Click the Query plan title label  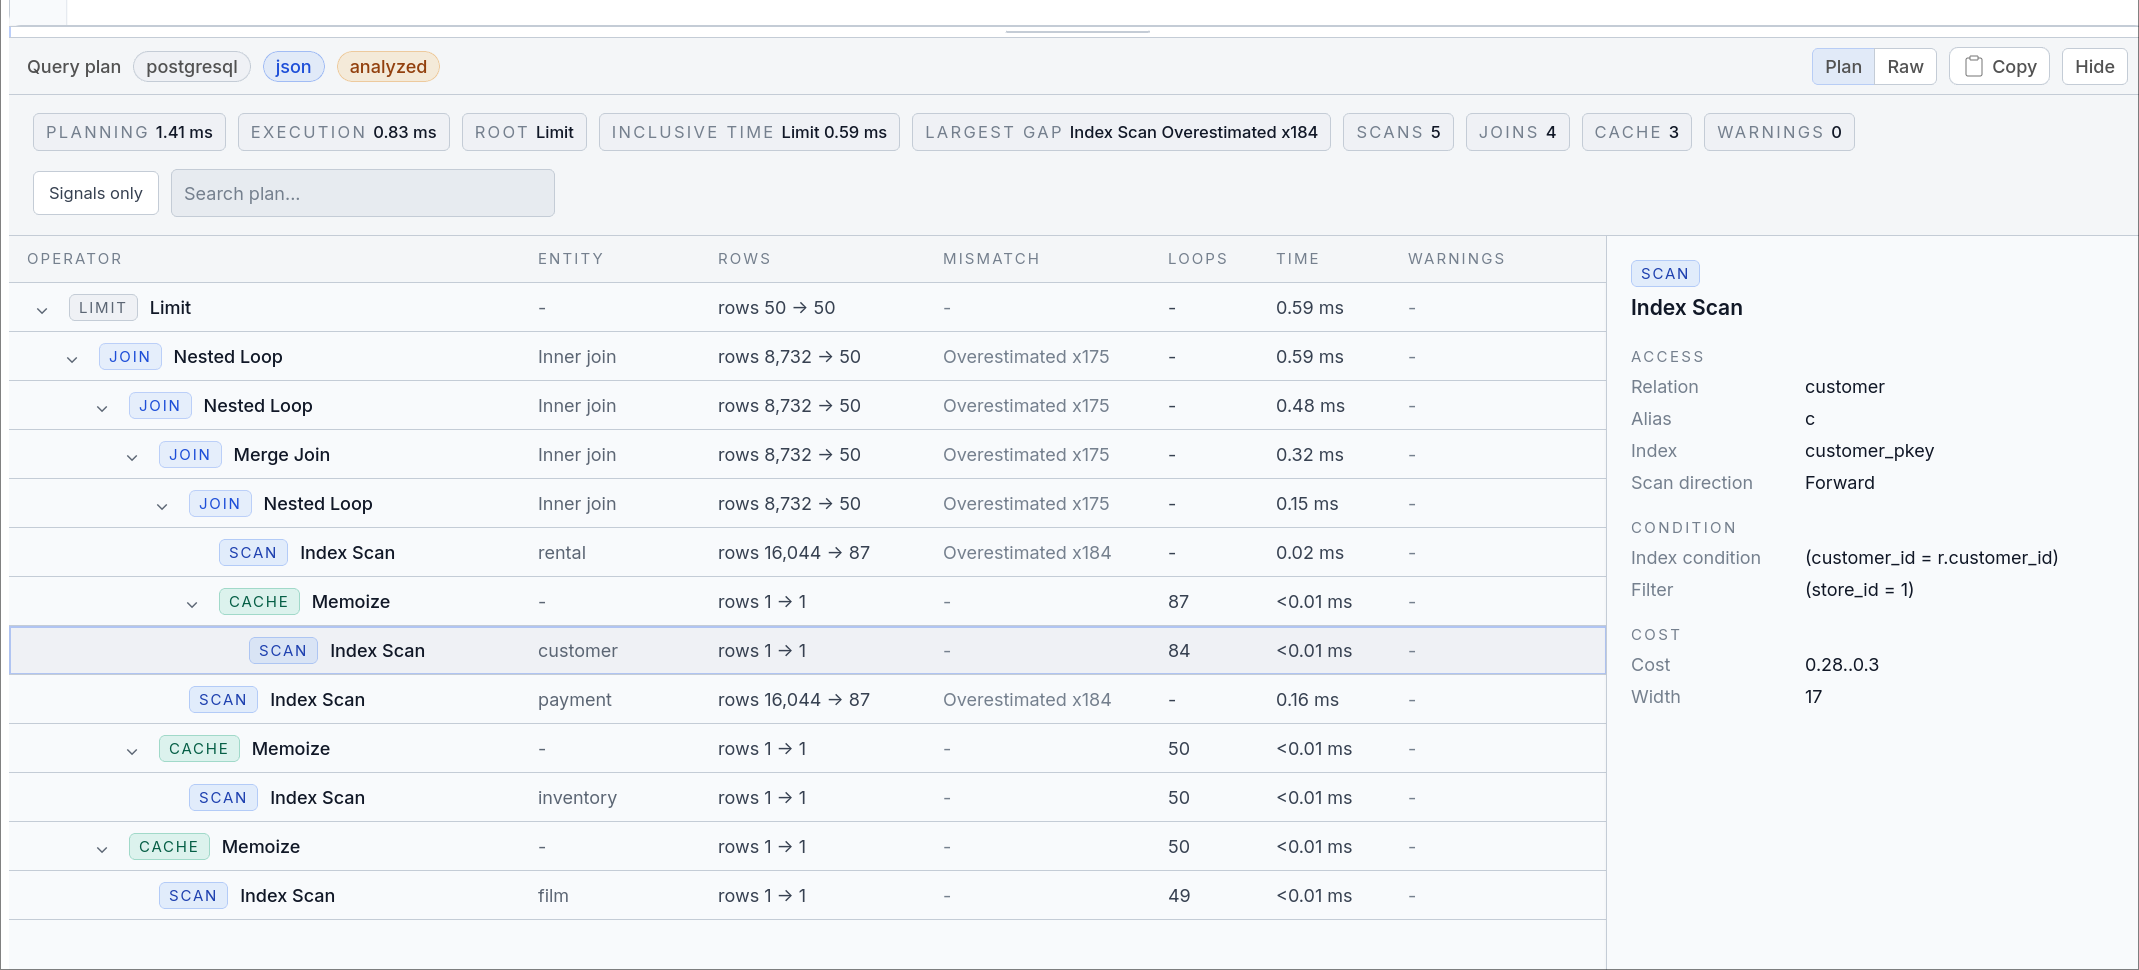point(74,67)
